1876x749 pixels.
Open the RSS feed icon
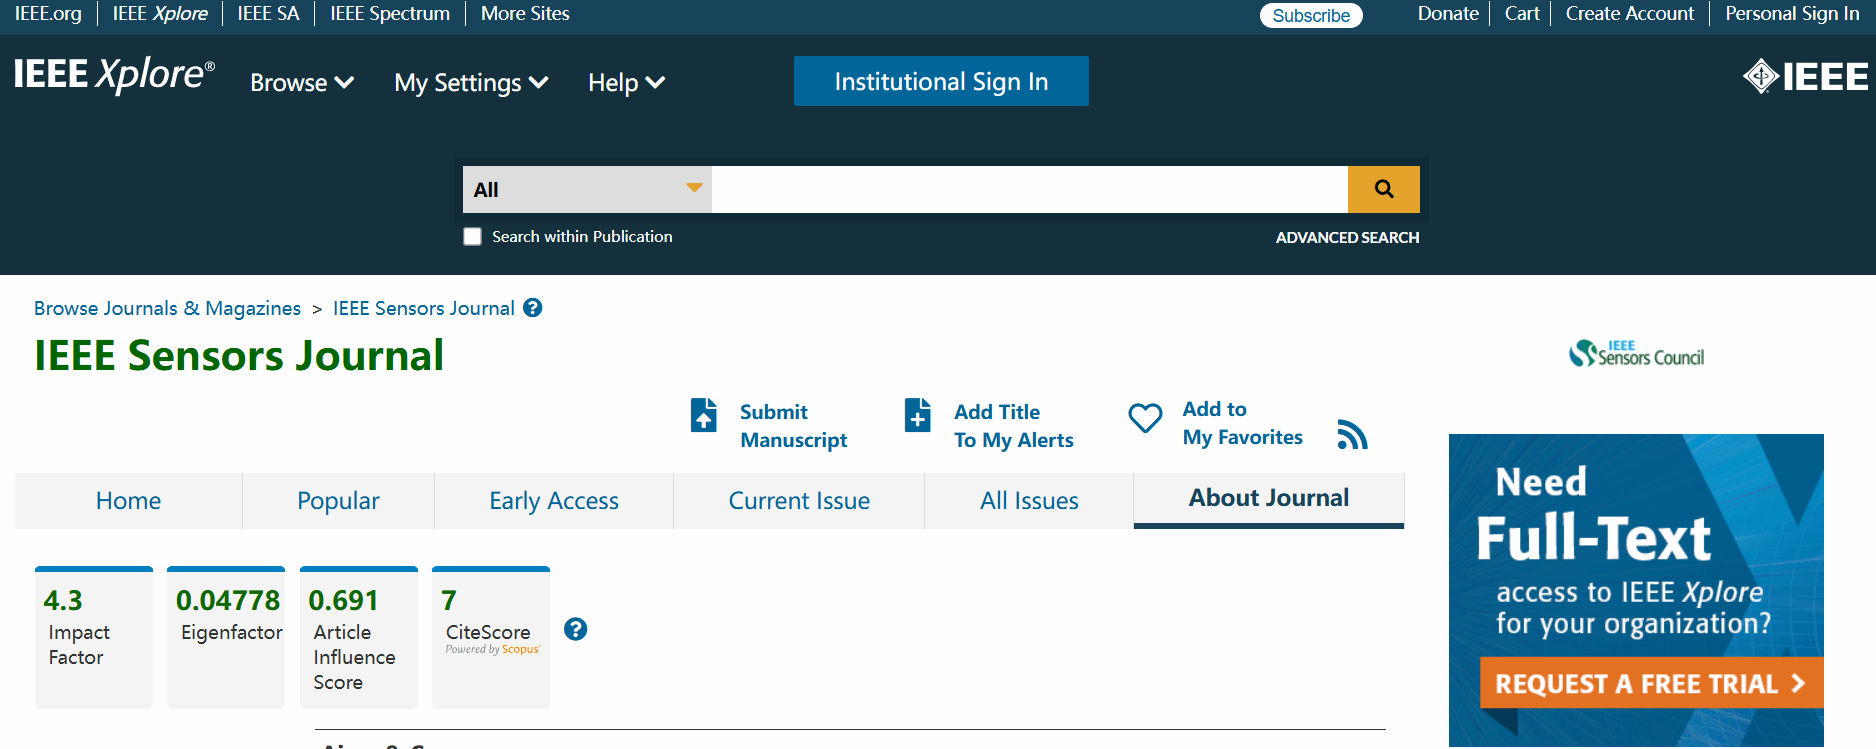[1352, 435]
